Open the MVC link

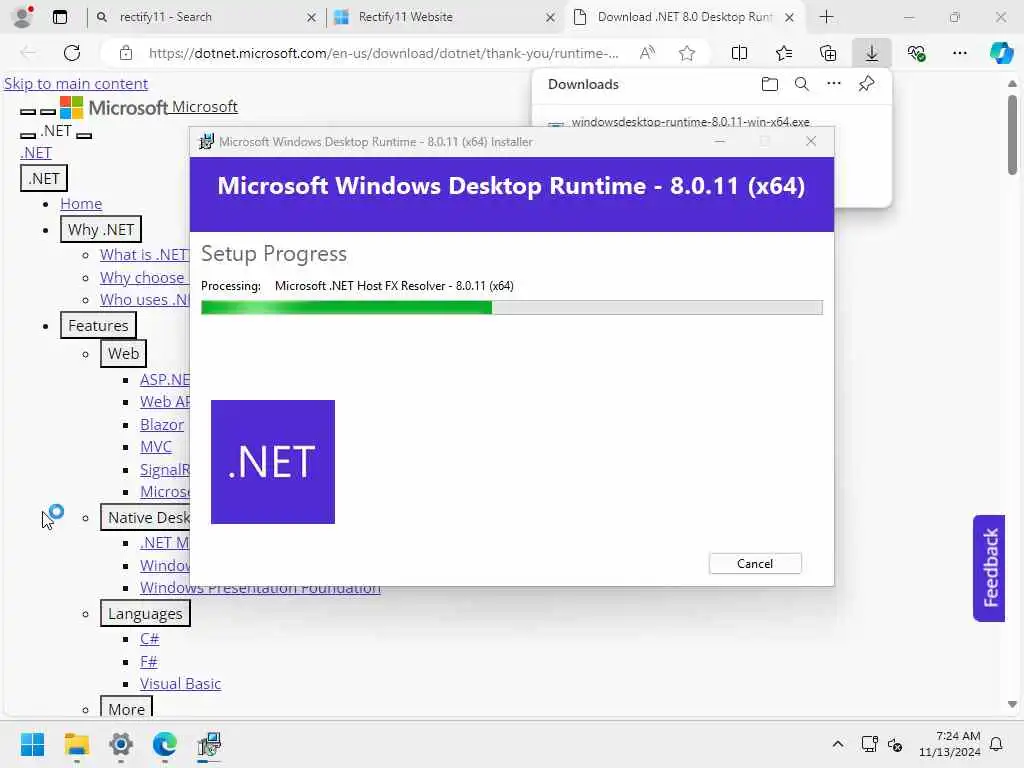point(156,447)
